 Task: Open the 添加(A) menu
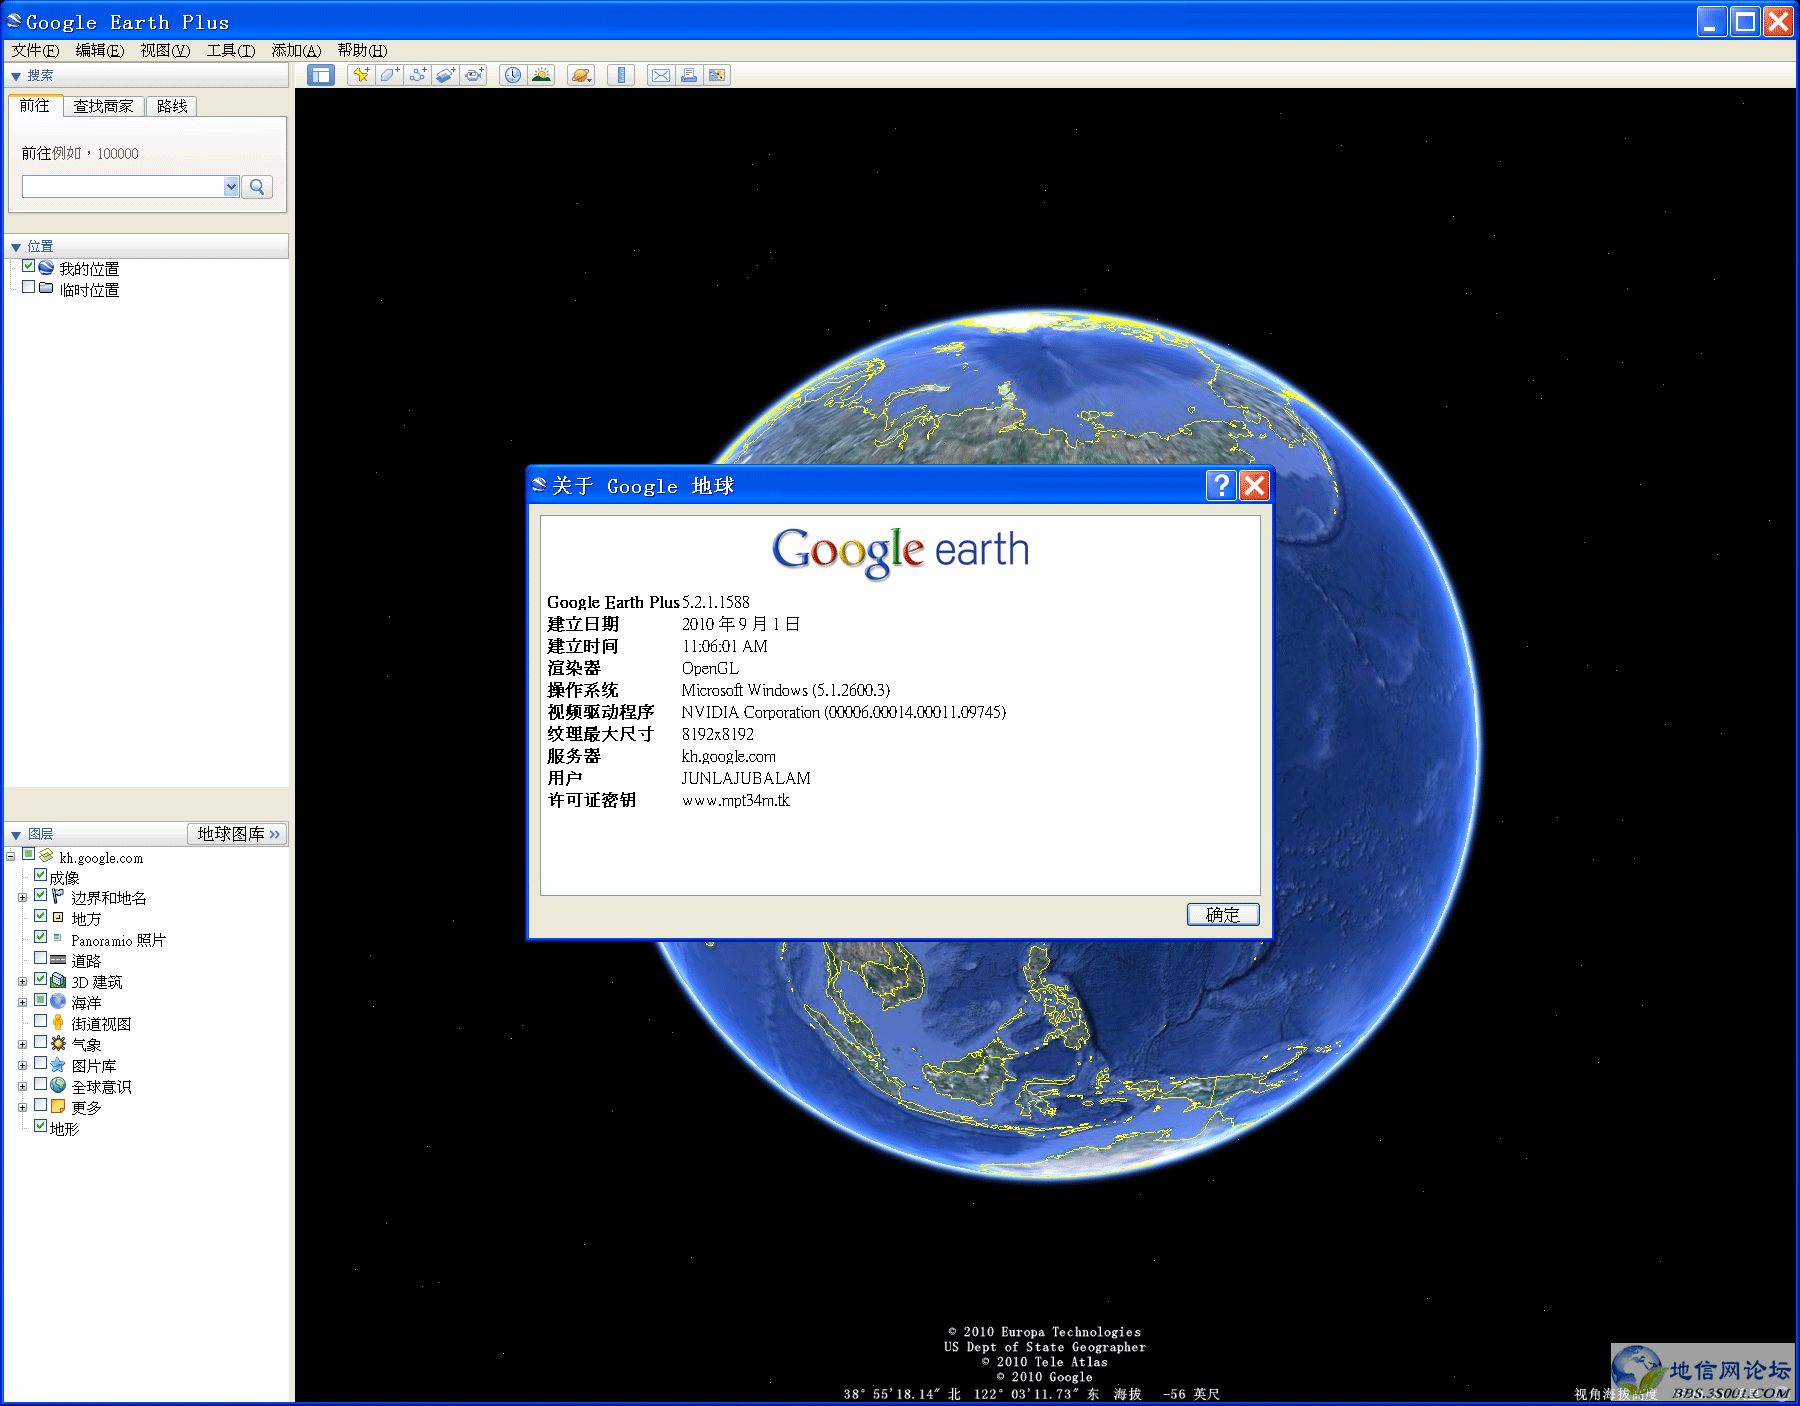pos(296,50)
